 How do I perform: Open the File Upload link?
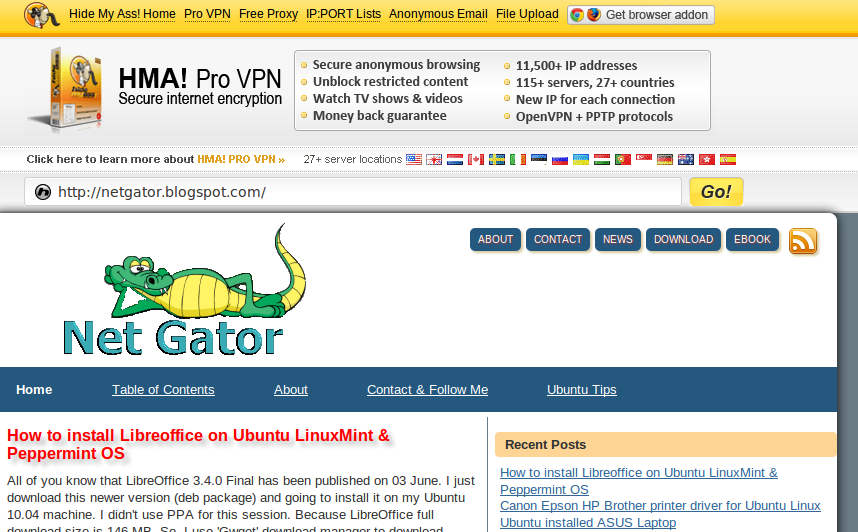[527, 14]
